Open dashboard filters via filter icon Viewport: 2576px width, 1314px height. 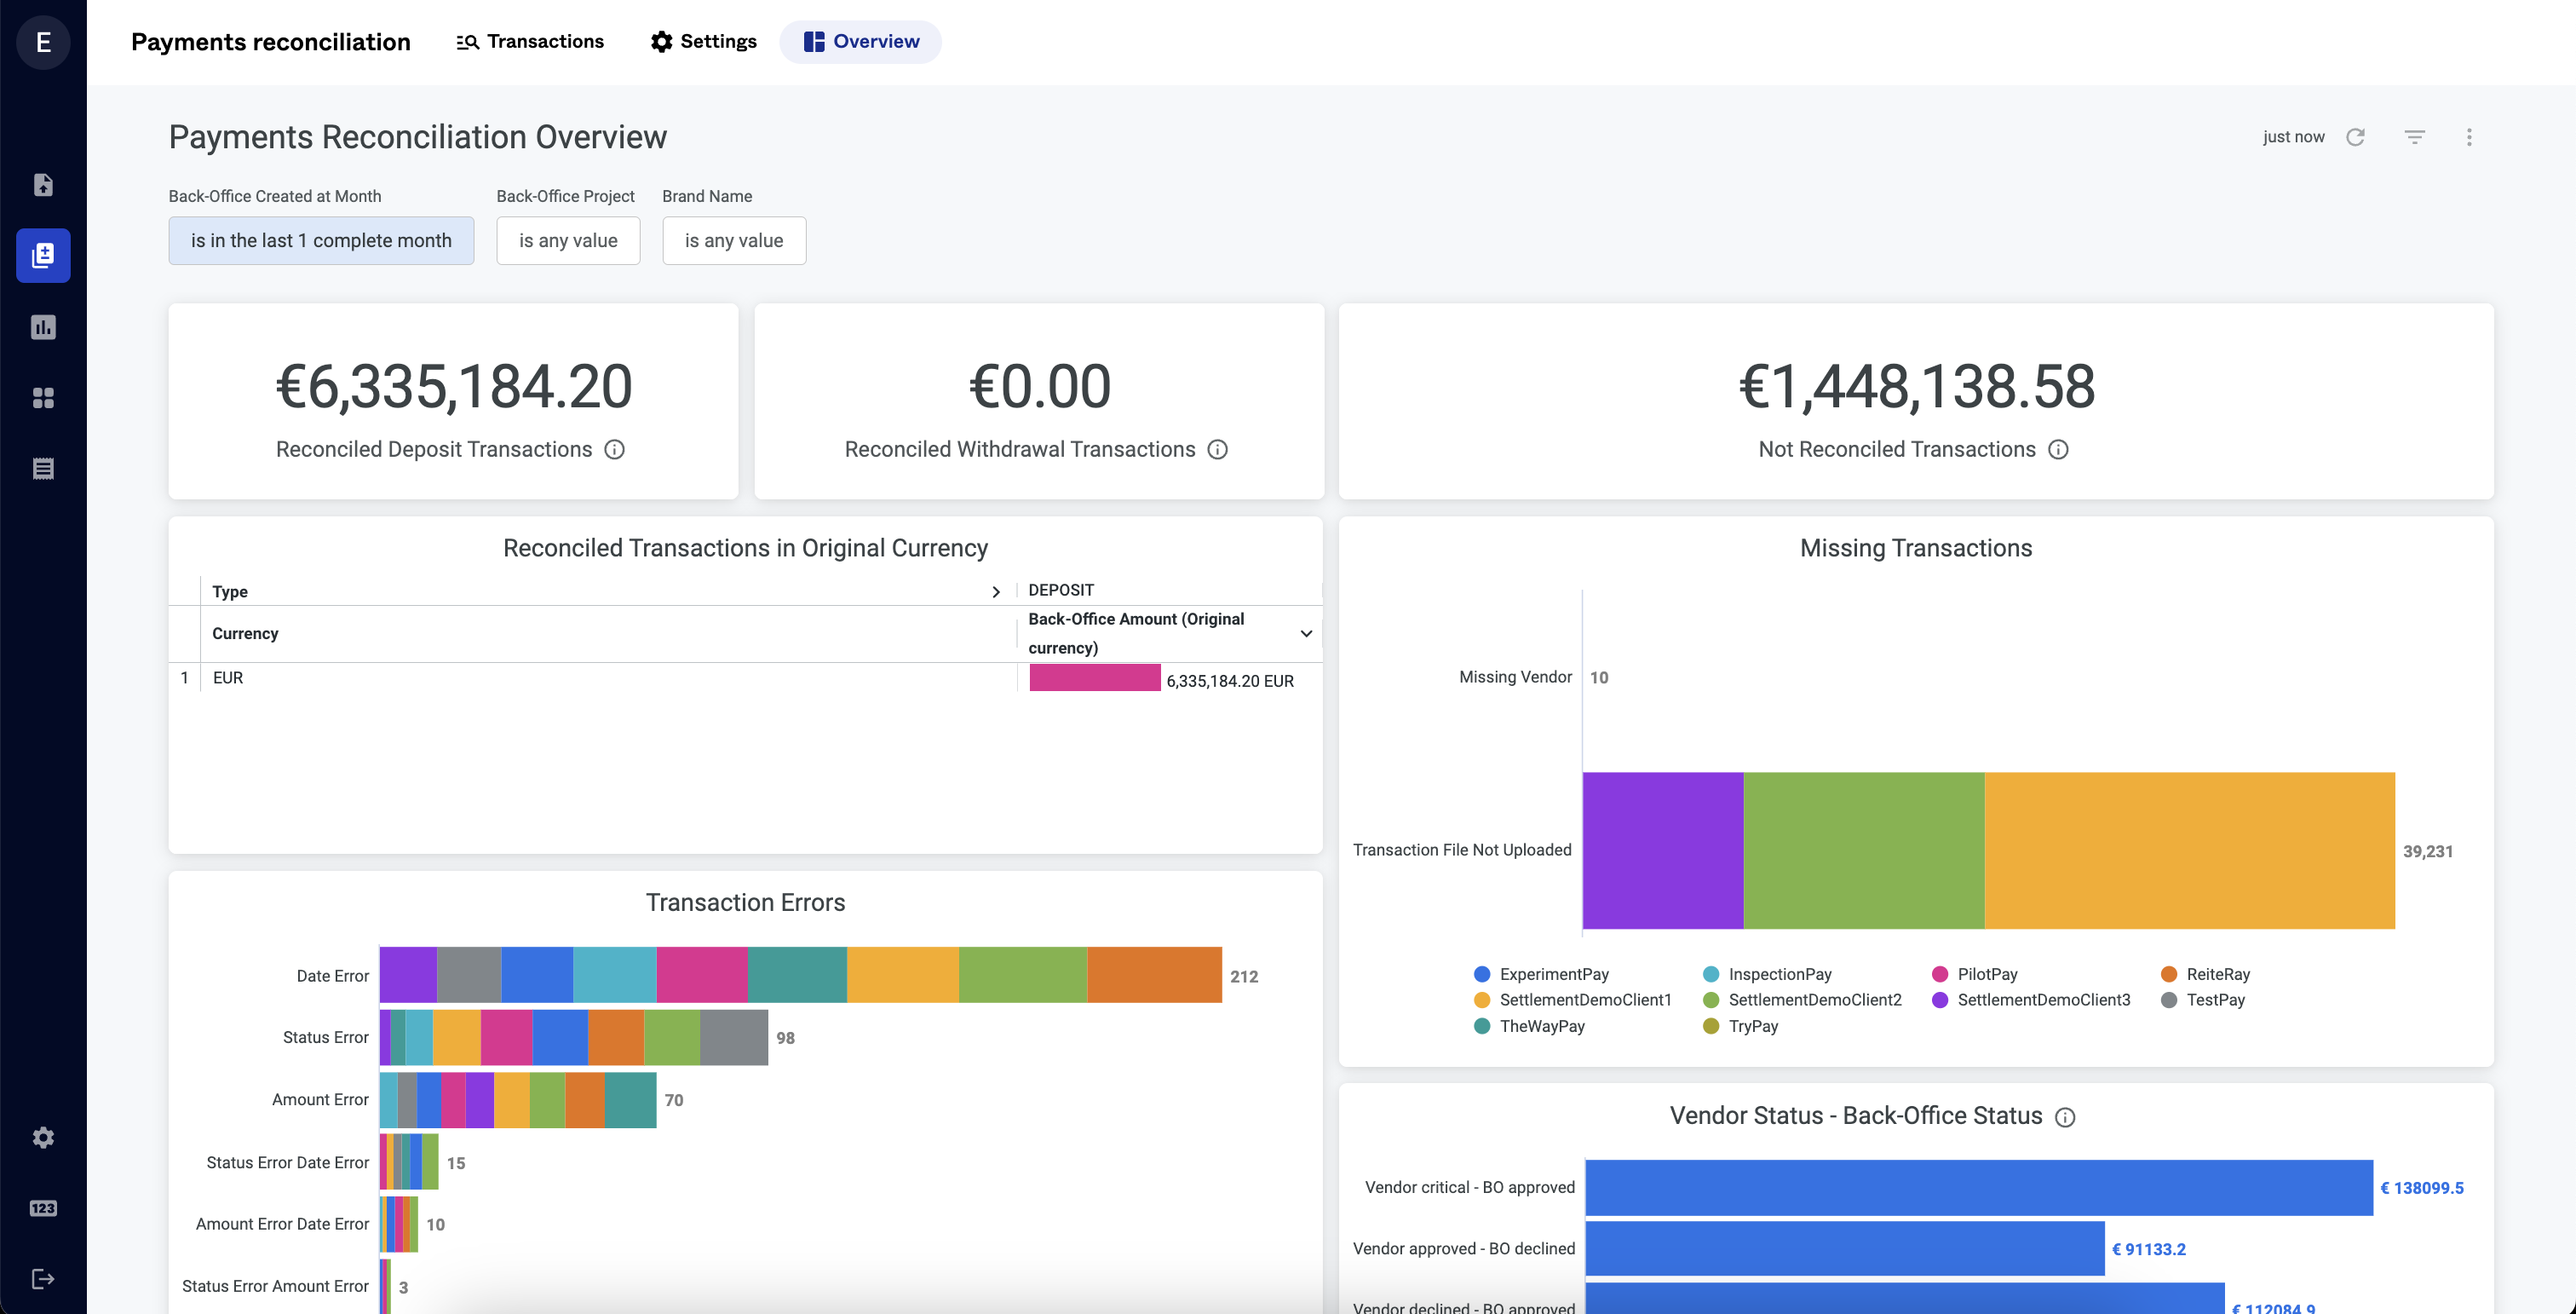point(2414,136)
